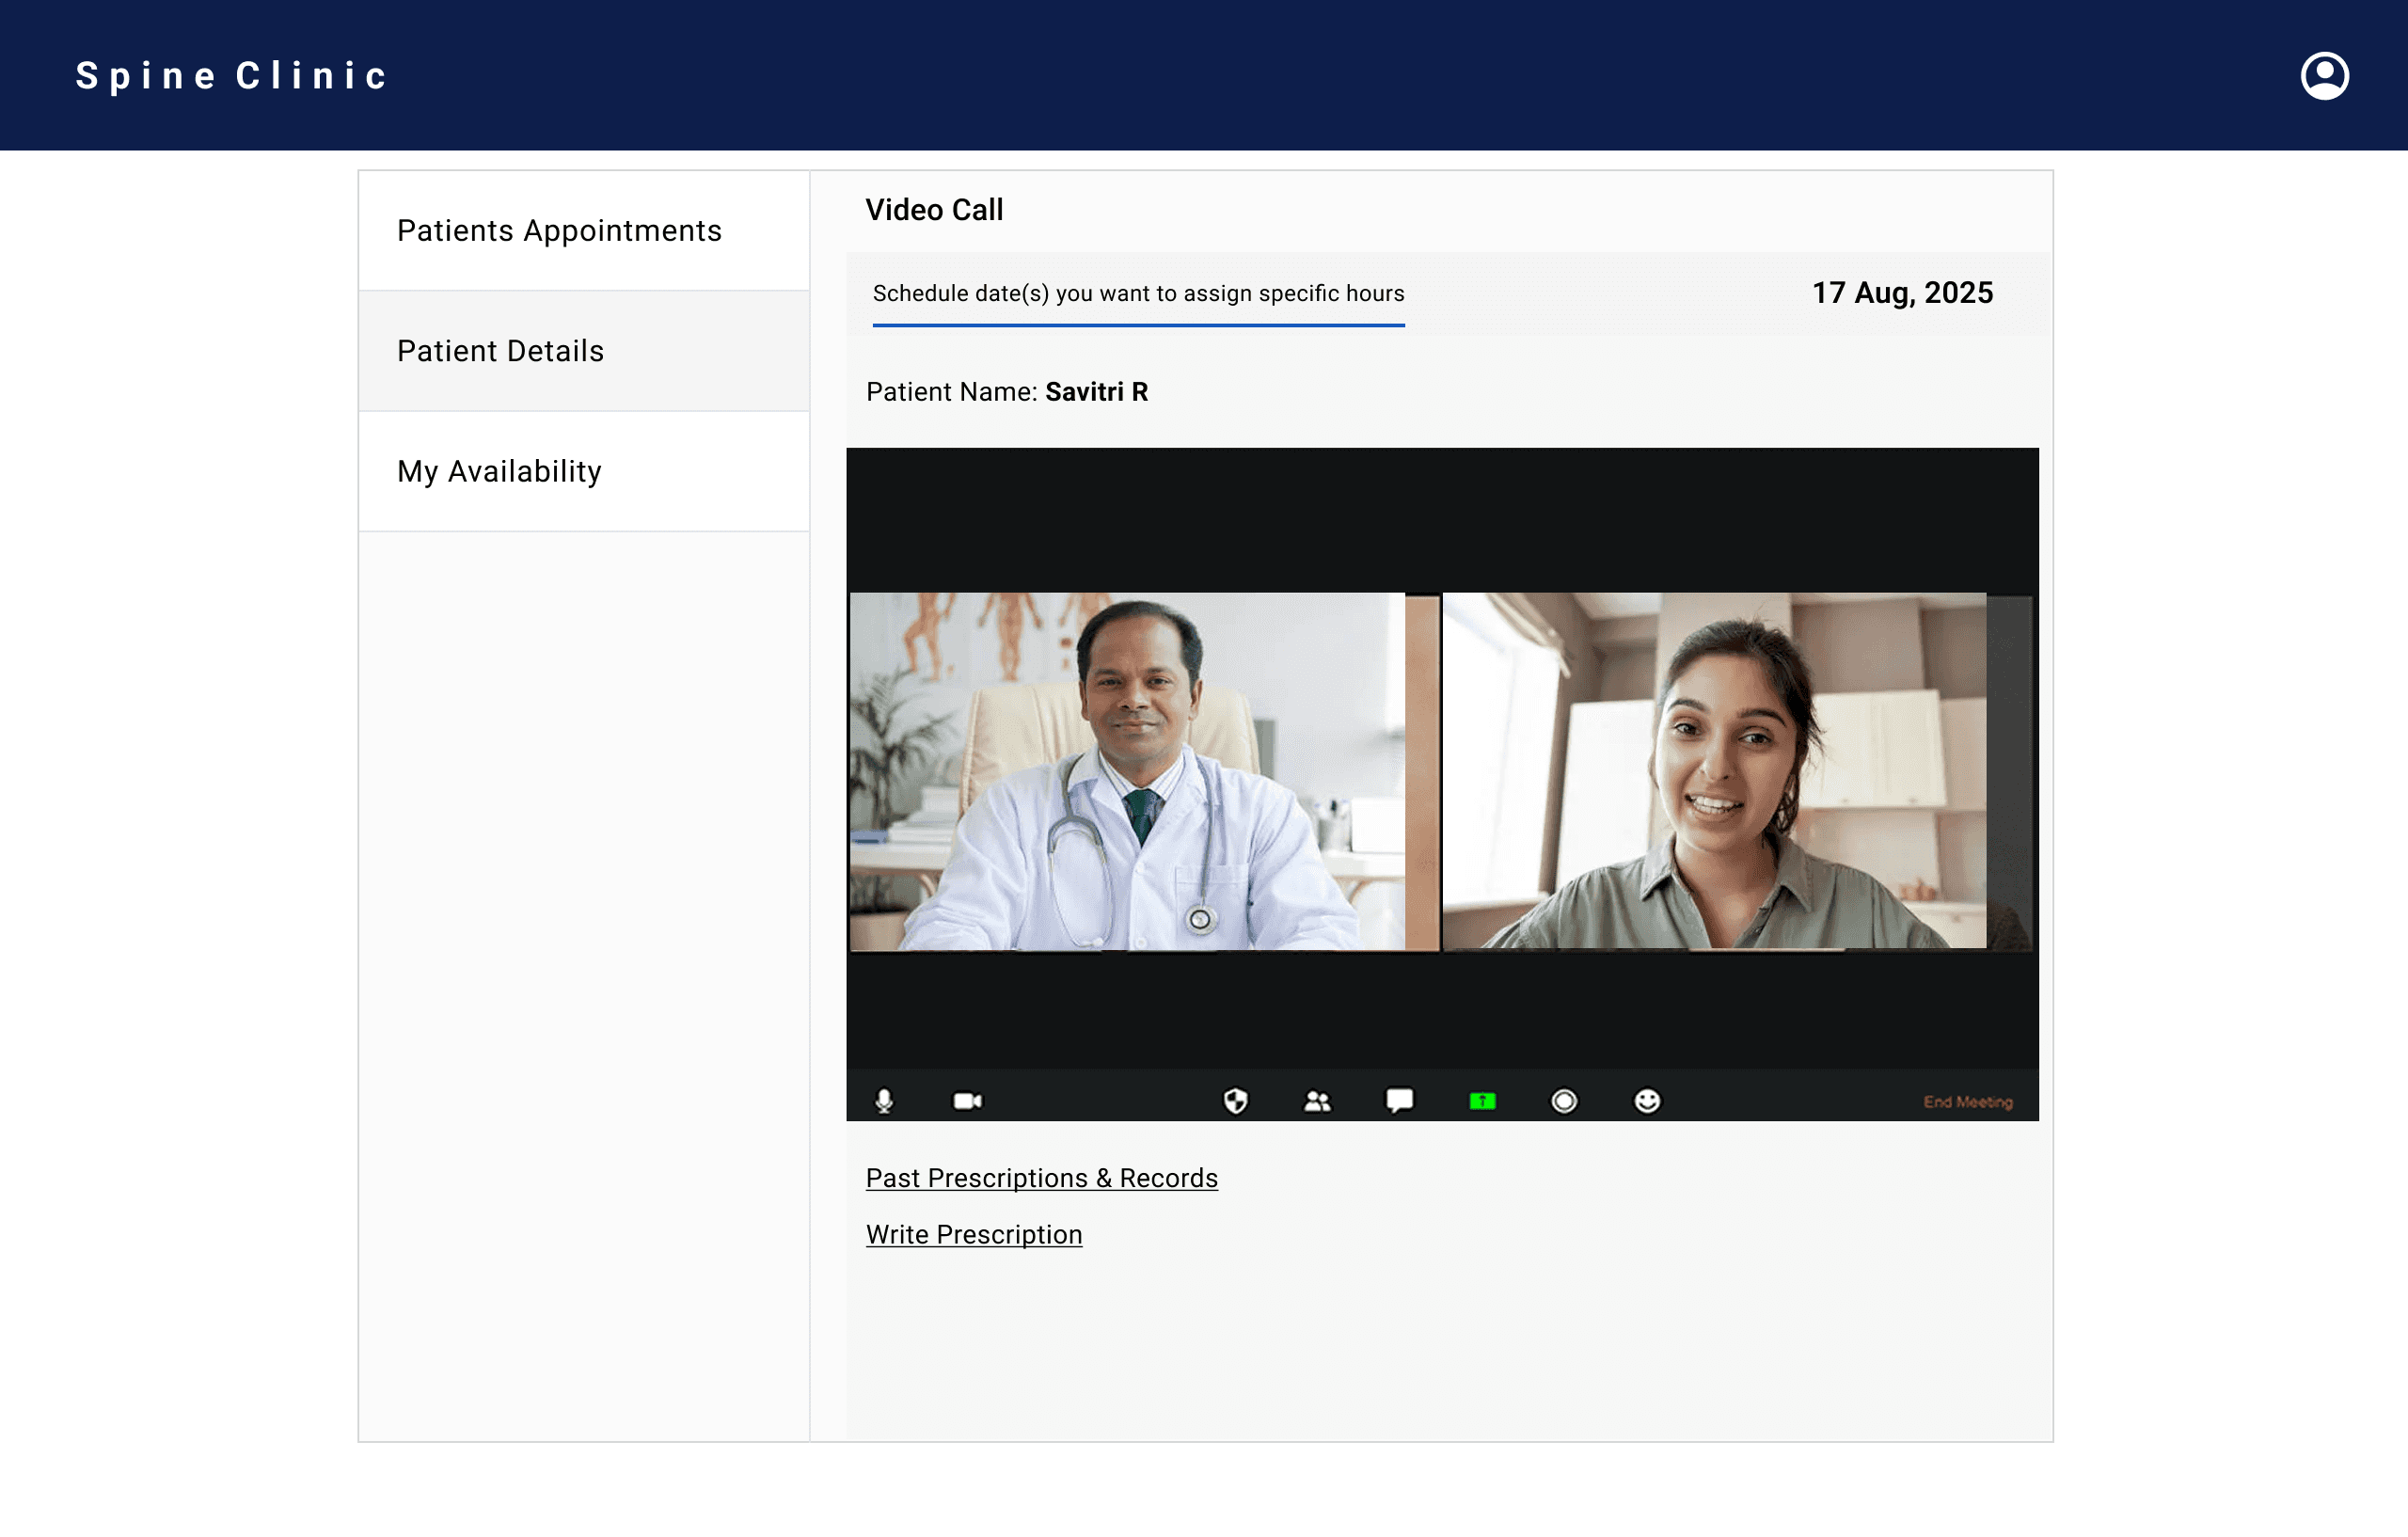This screenshot has width=2408, height=1537.
Task: Click the doctor's video thumbnail
Action: point(1143,771)
